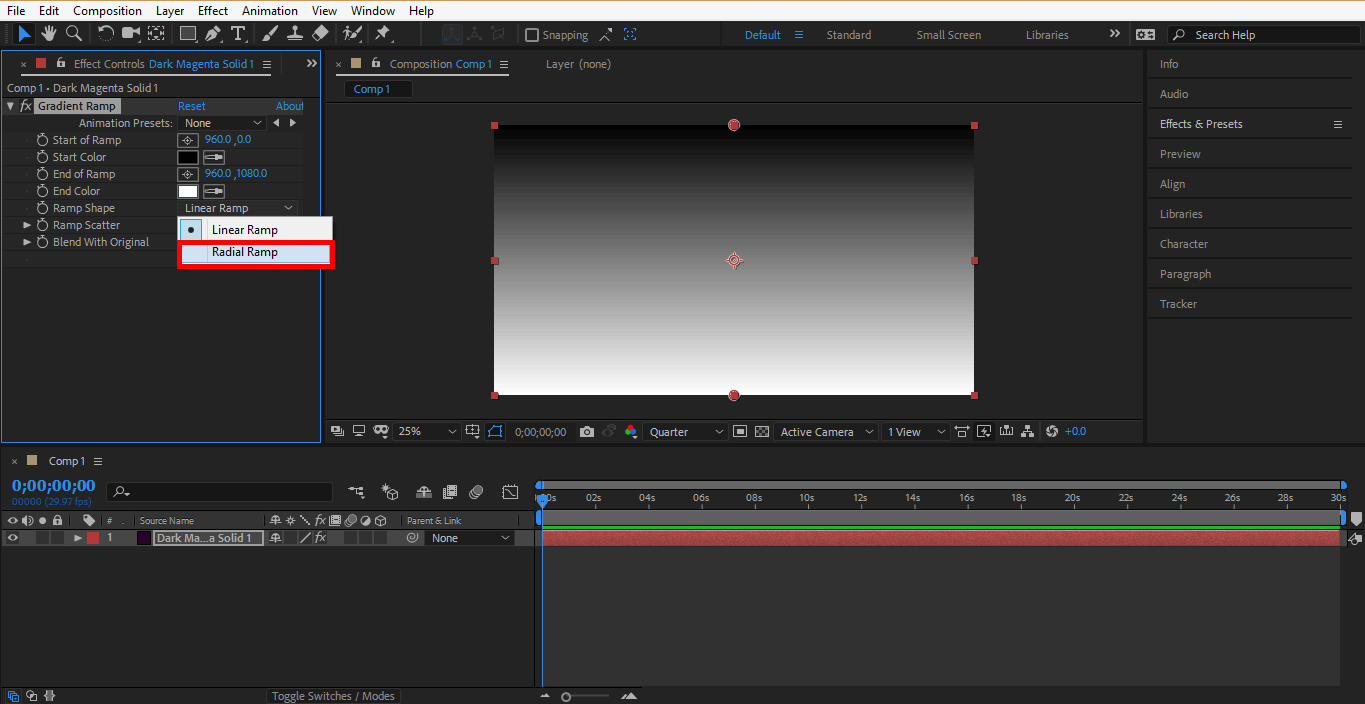Select the Pen tool
Screen dimensions: 1365x704
coord(213,34)
